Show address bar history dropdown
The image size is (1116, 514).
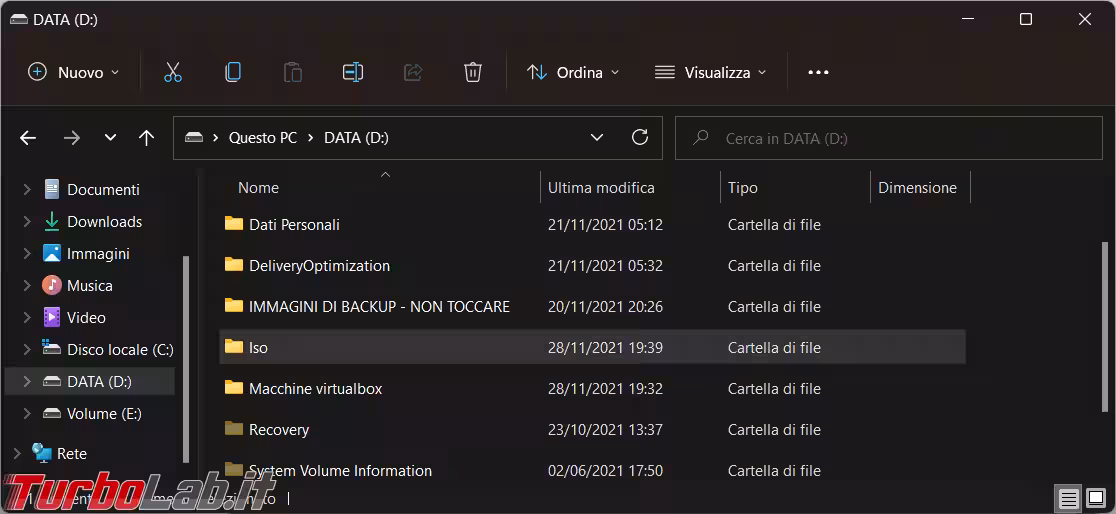[597, 138]
